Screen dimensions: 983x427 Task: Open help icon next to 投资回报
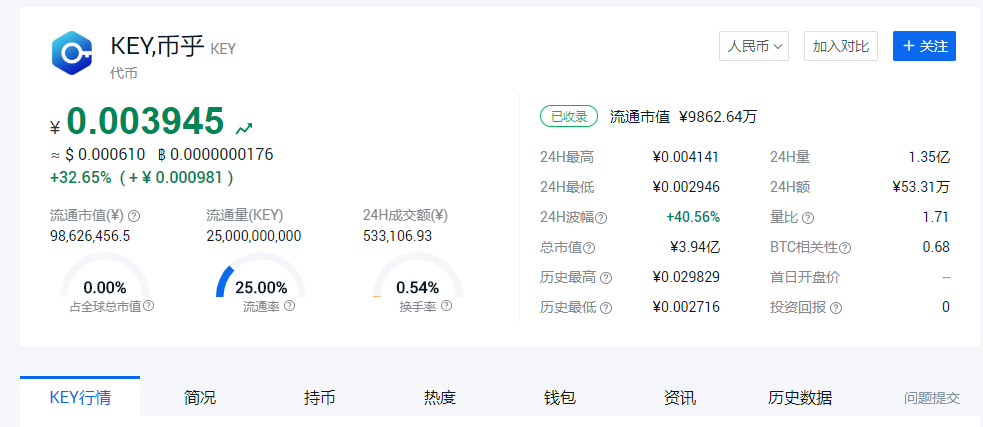tap(836, 308)
